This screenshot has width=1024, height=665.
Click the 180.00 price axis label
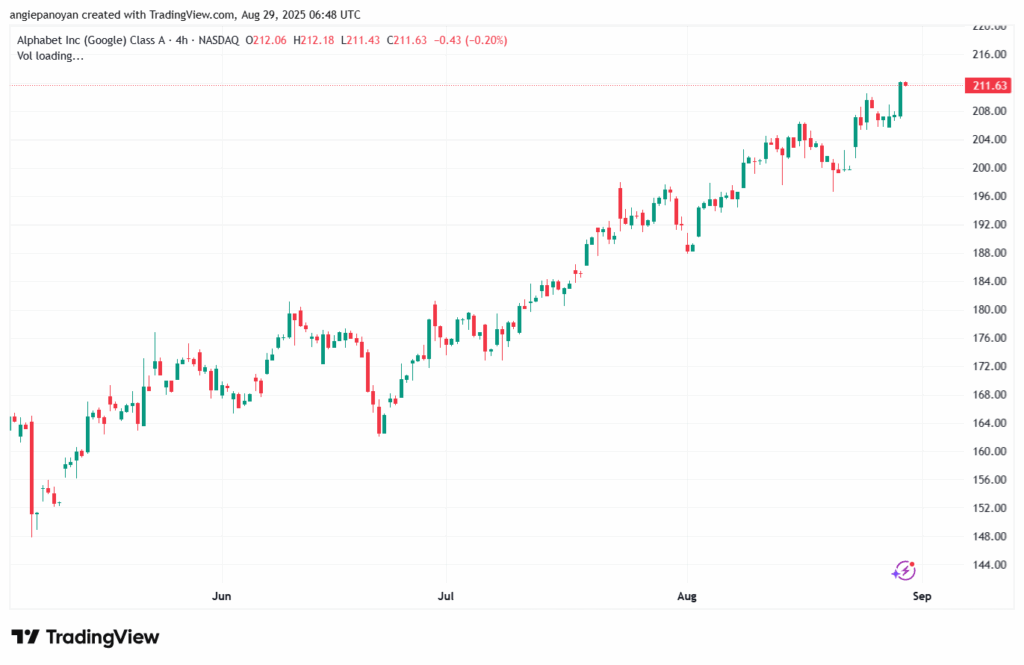(986, 310)
